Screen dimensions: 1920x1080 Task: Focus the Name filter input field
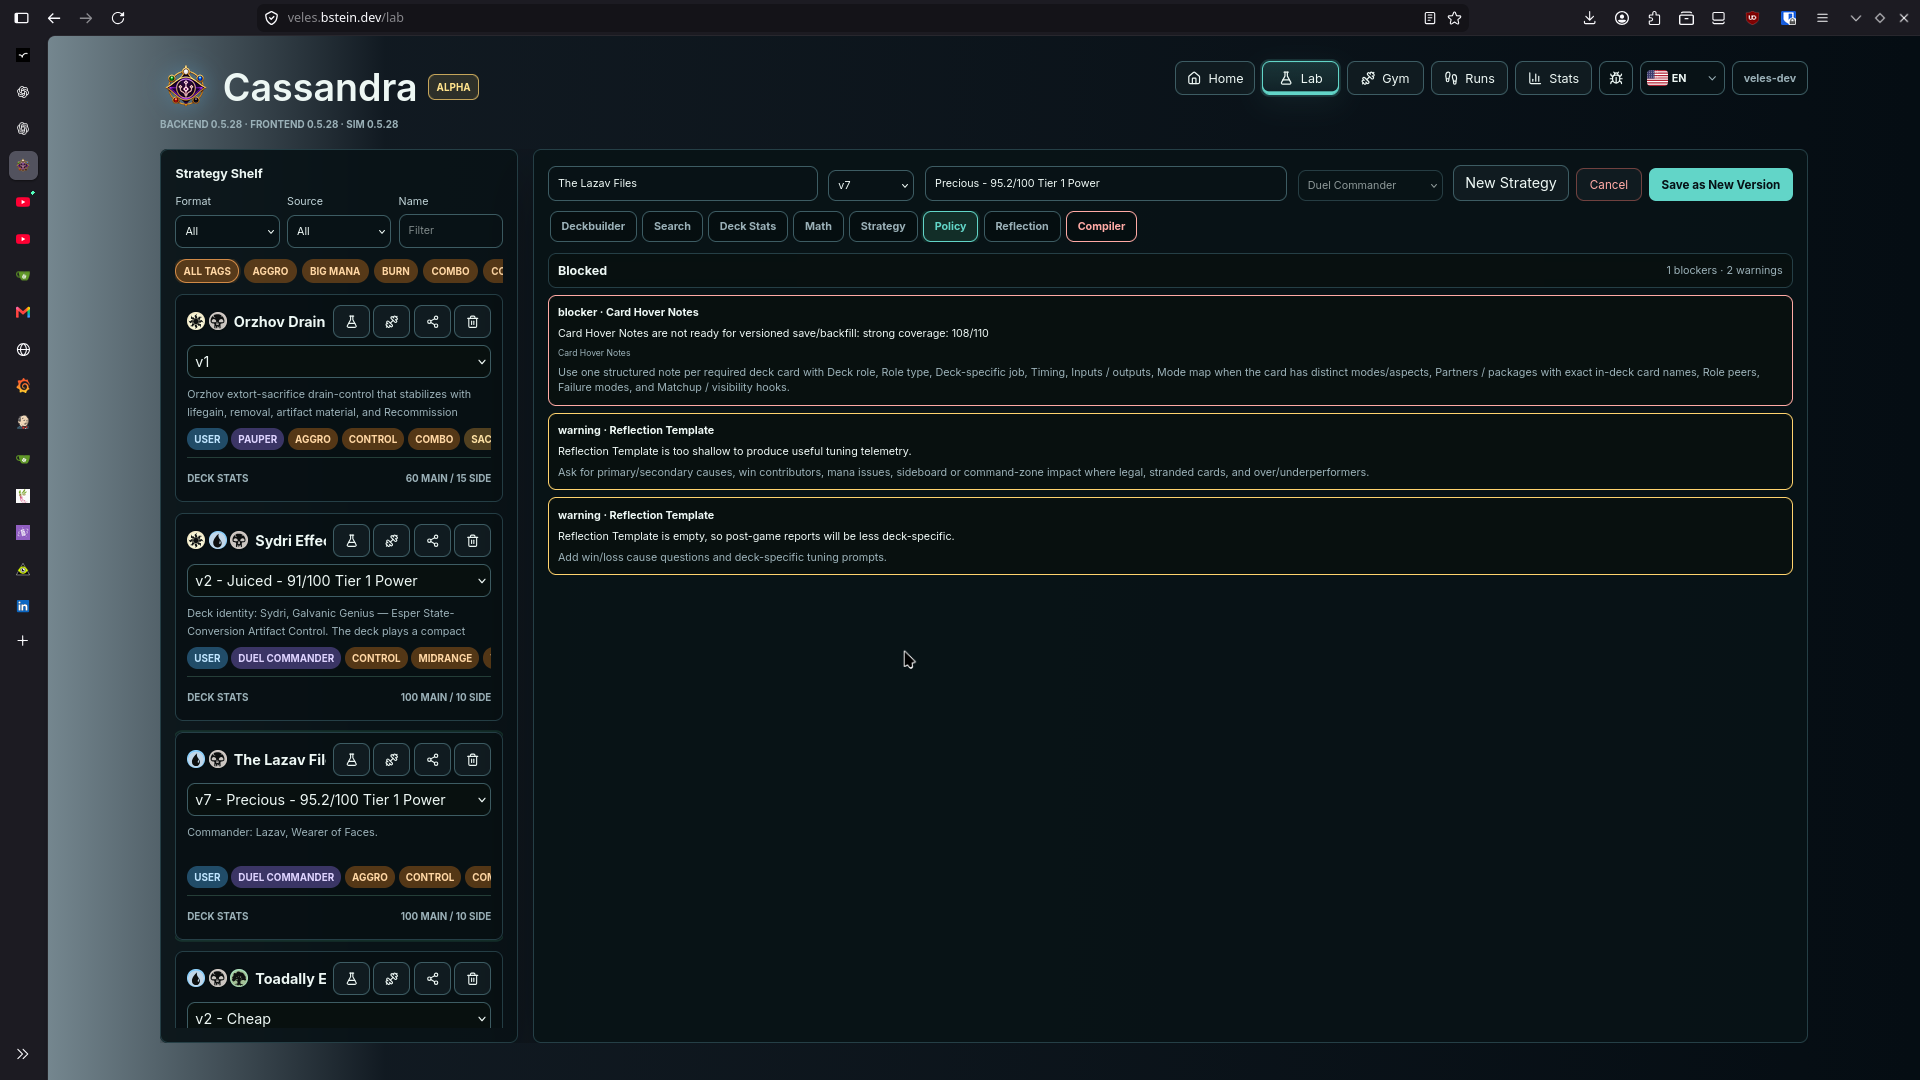tap(451, 231)
